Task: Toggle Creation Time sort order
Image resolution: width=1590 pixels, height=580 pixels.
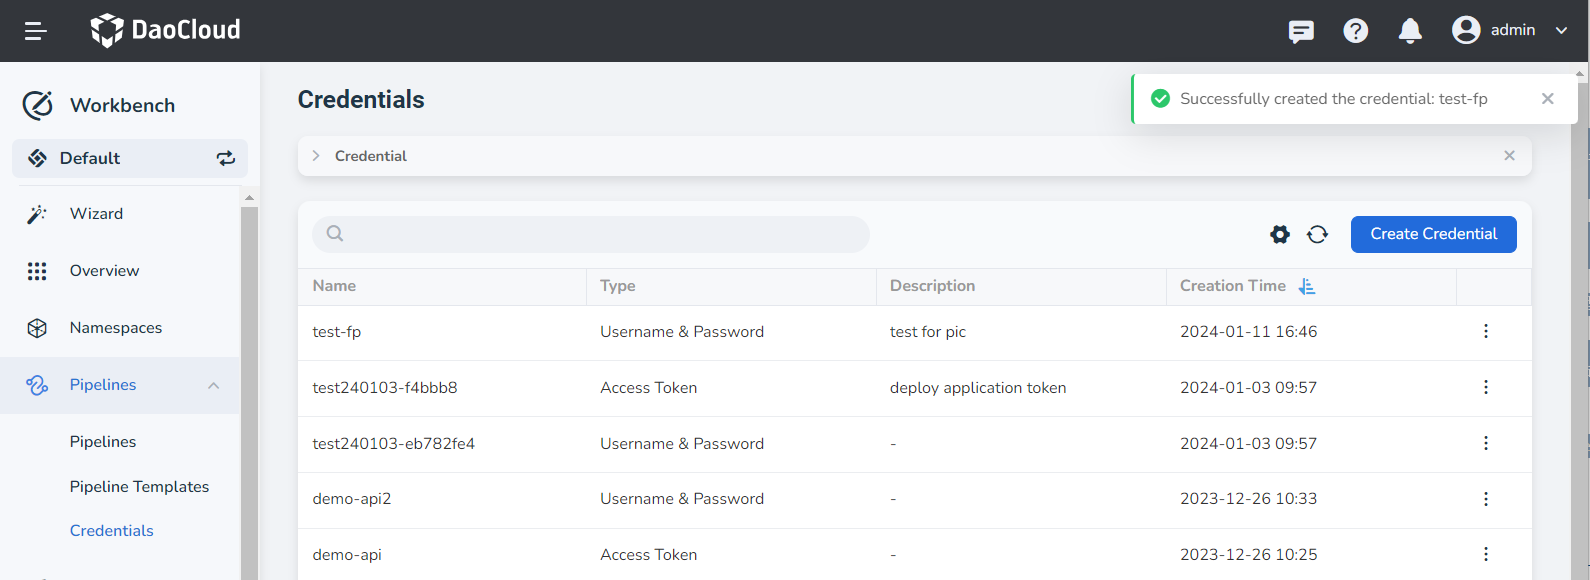Action: click(x=1306, y=286)
